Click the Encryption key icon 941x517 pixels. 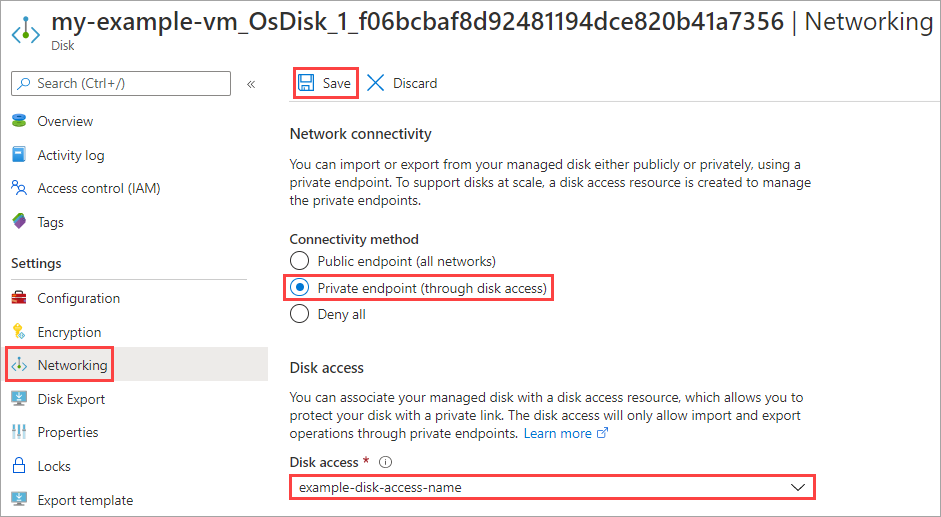point(18,332)
